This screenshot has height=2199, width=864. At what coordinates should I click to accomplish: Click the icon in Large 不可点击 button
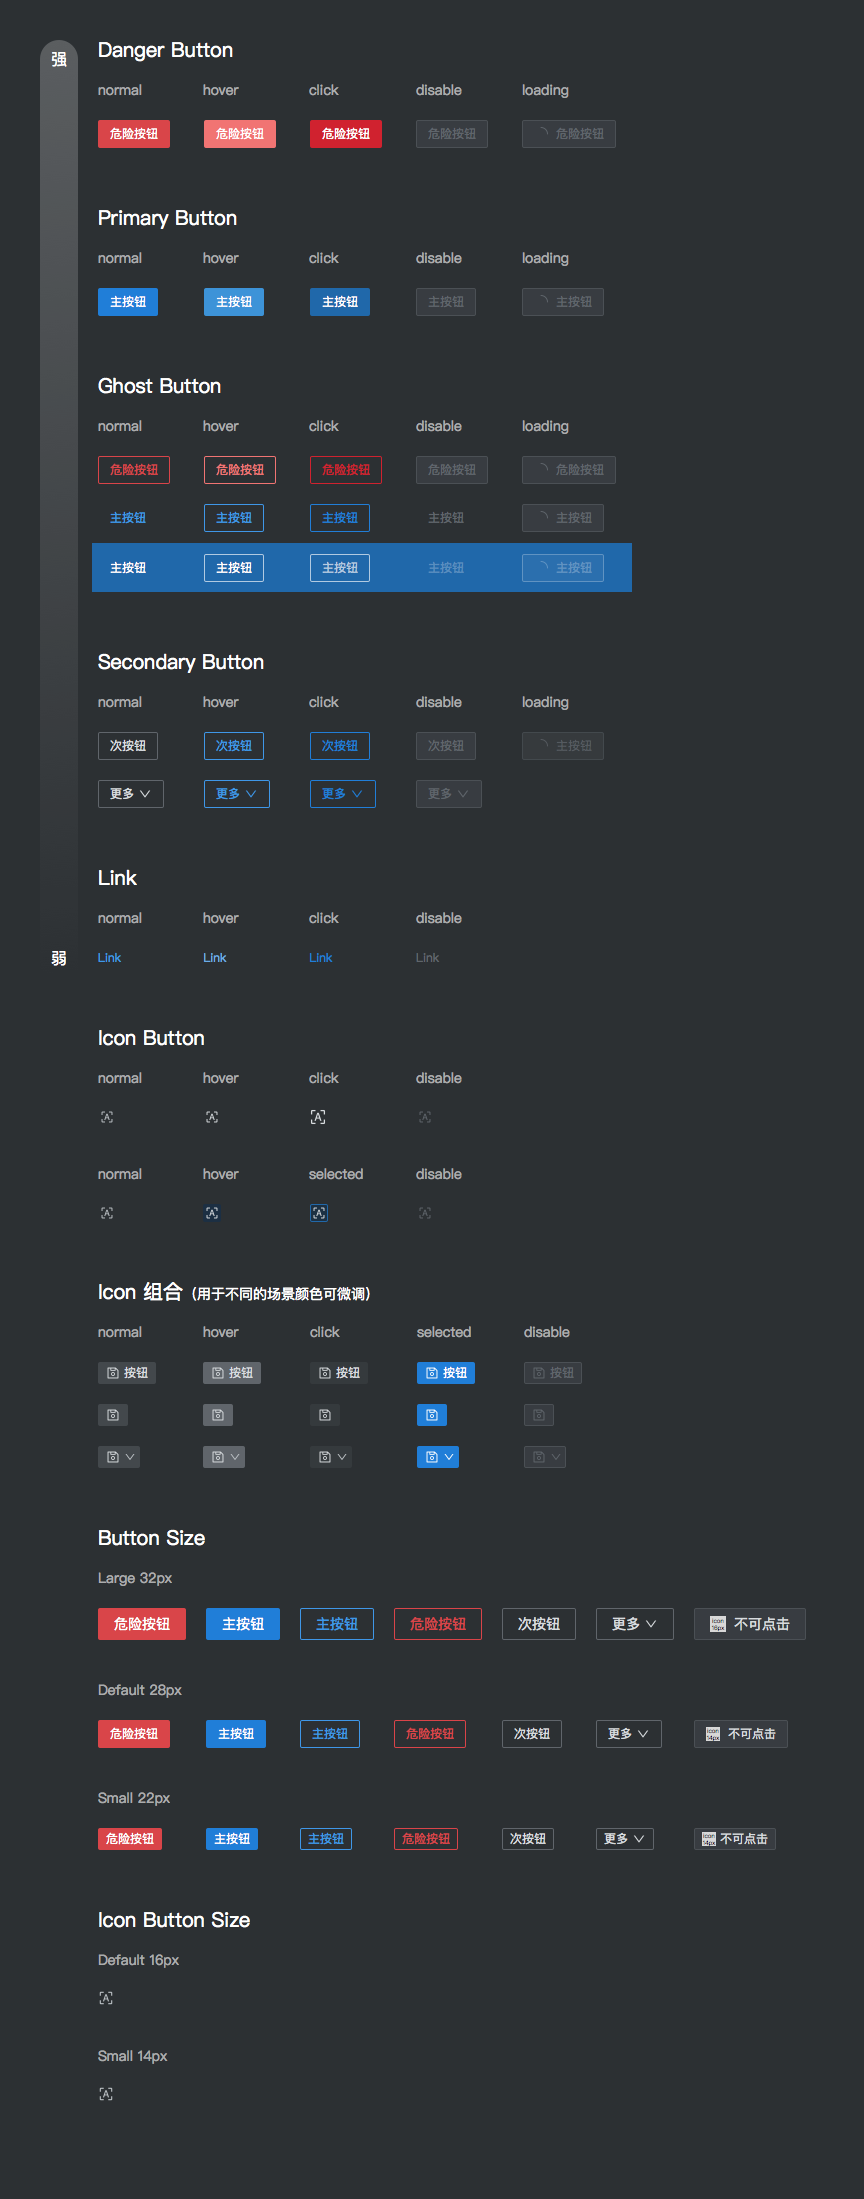coord(717,1624)
